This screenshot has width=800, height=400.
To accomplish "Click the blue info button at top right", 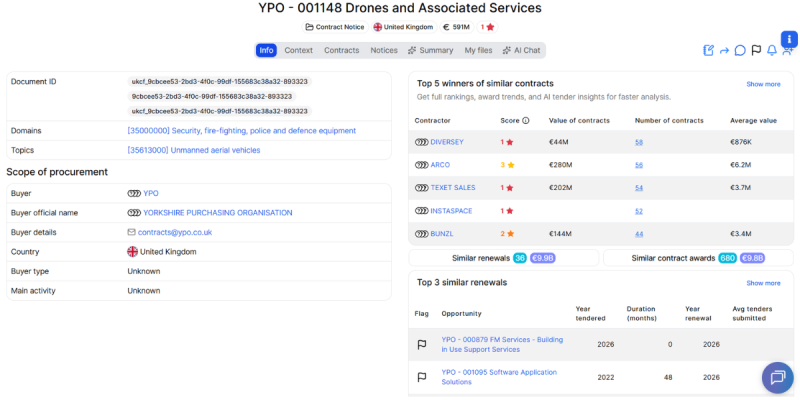I will coord(789,39).
